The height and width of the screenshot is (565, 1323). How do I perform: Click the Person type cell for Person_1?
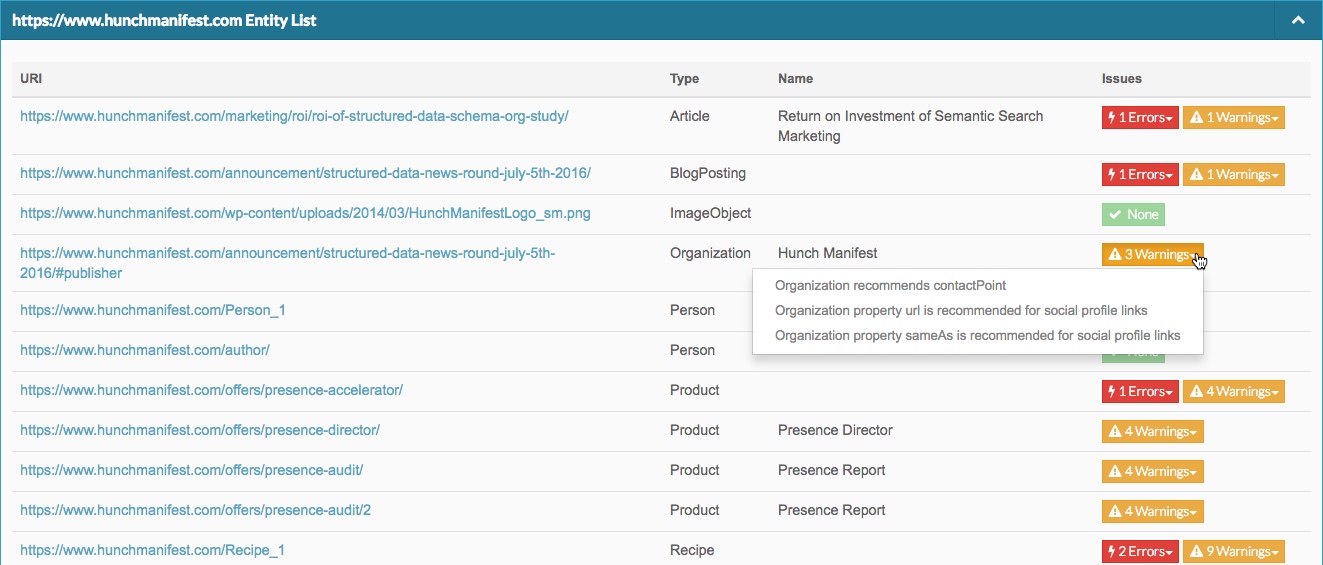(692, 310)
